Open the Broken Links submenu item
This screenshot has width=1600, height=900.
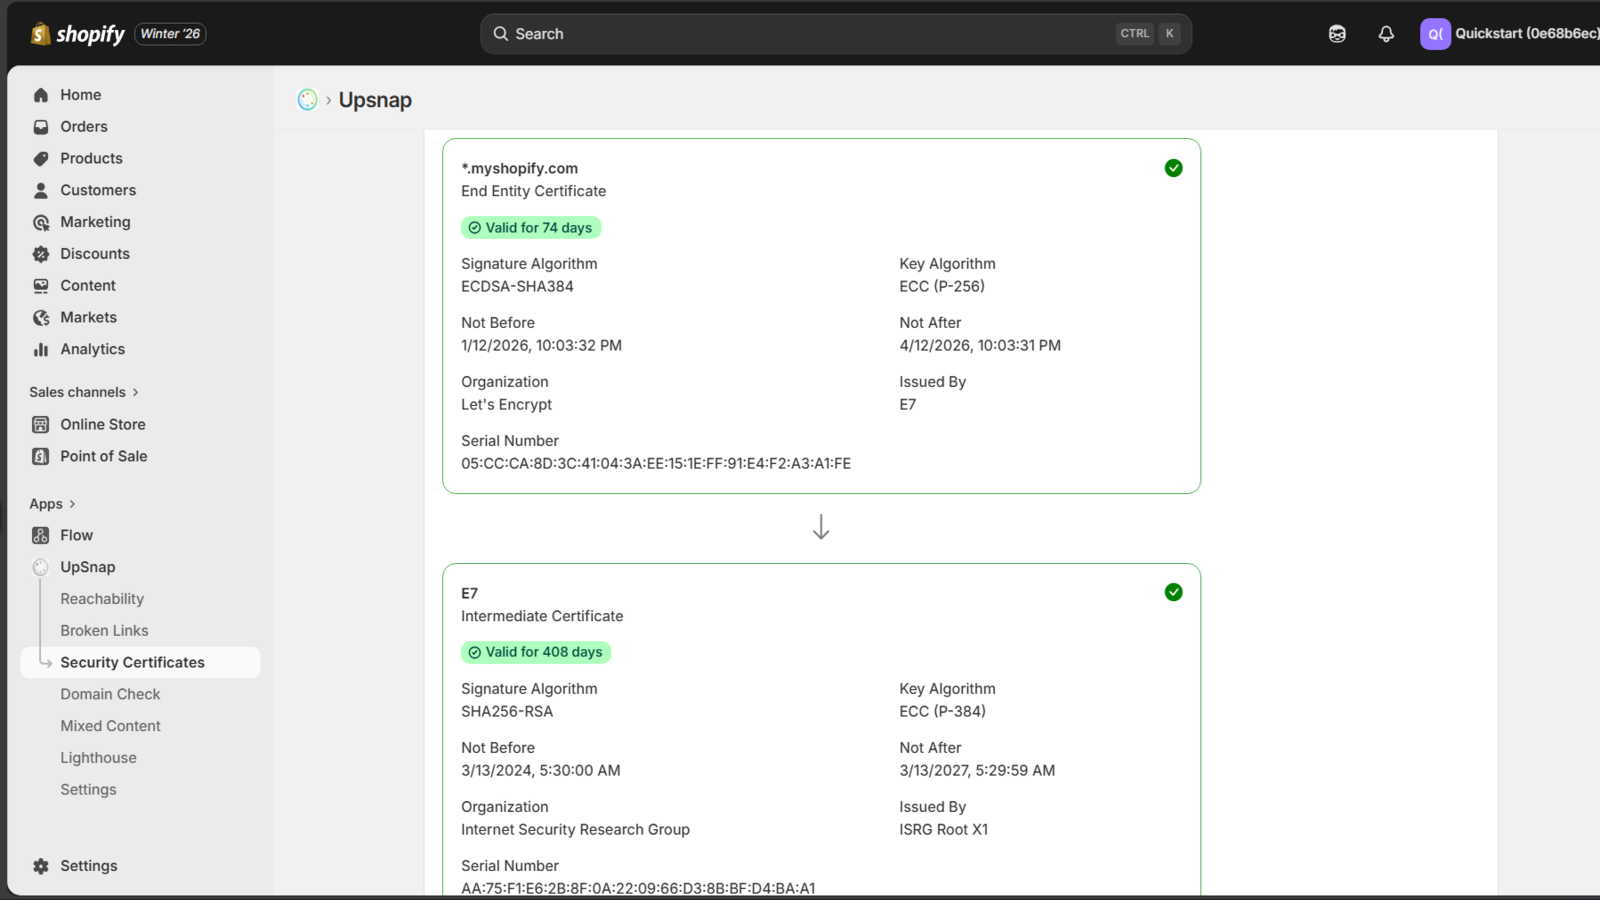click(x=104, y=631)
